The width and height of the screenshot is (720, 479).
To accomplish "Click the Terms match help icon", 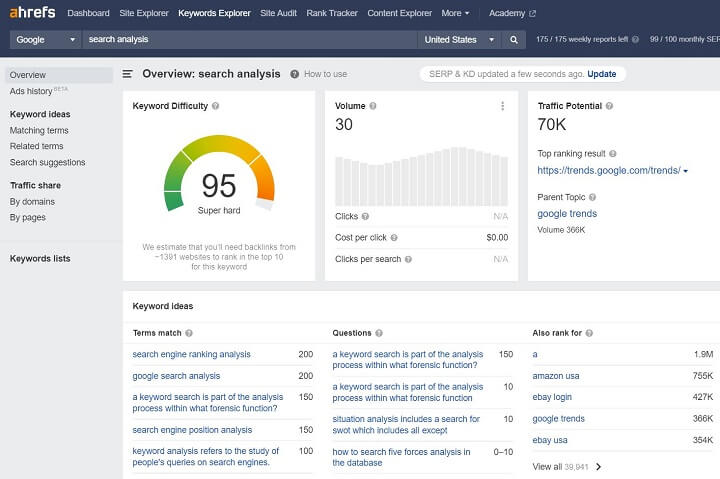I will pos(189,333).
